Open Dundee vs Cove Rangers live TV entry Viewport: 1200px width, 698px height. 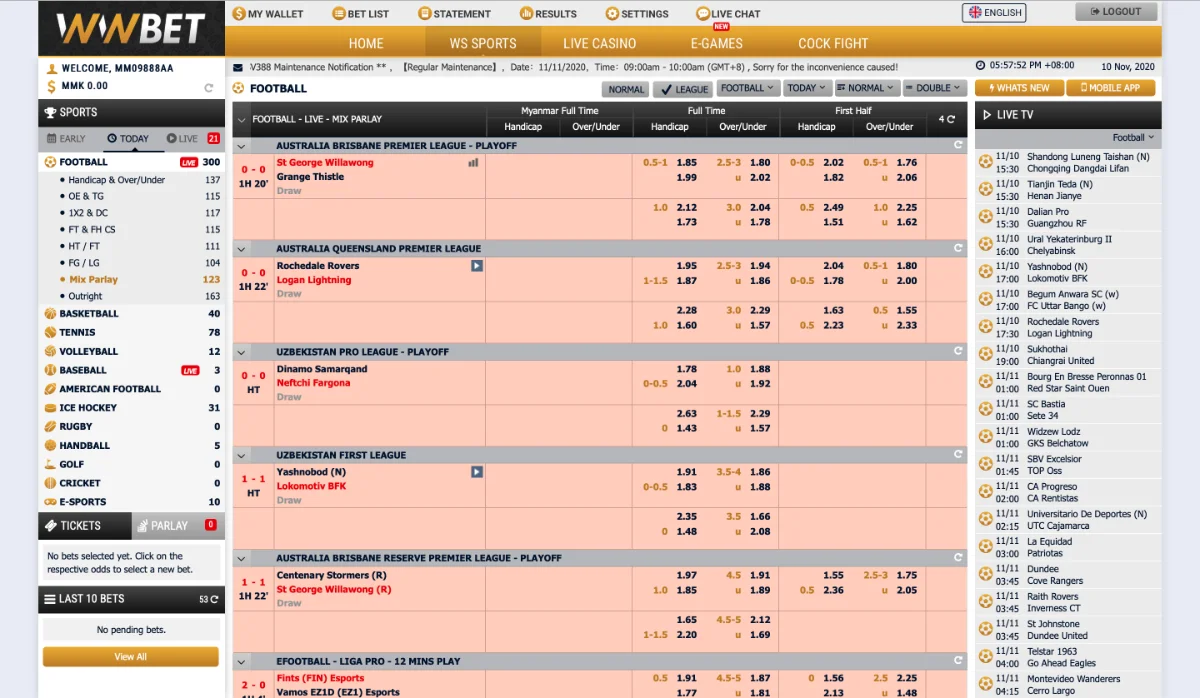pos(1068,575)
